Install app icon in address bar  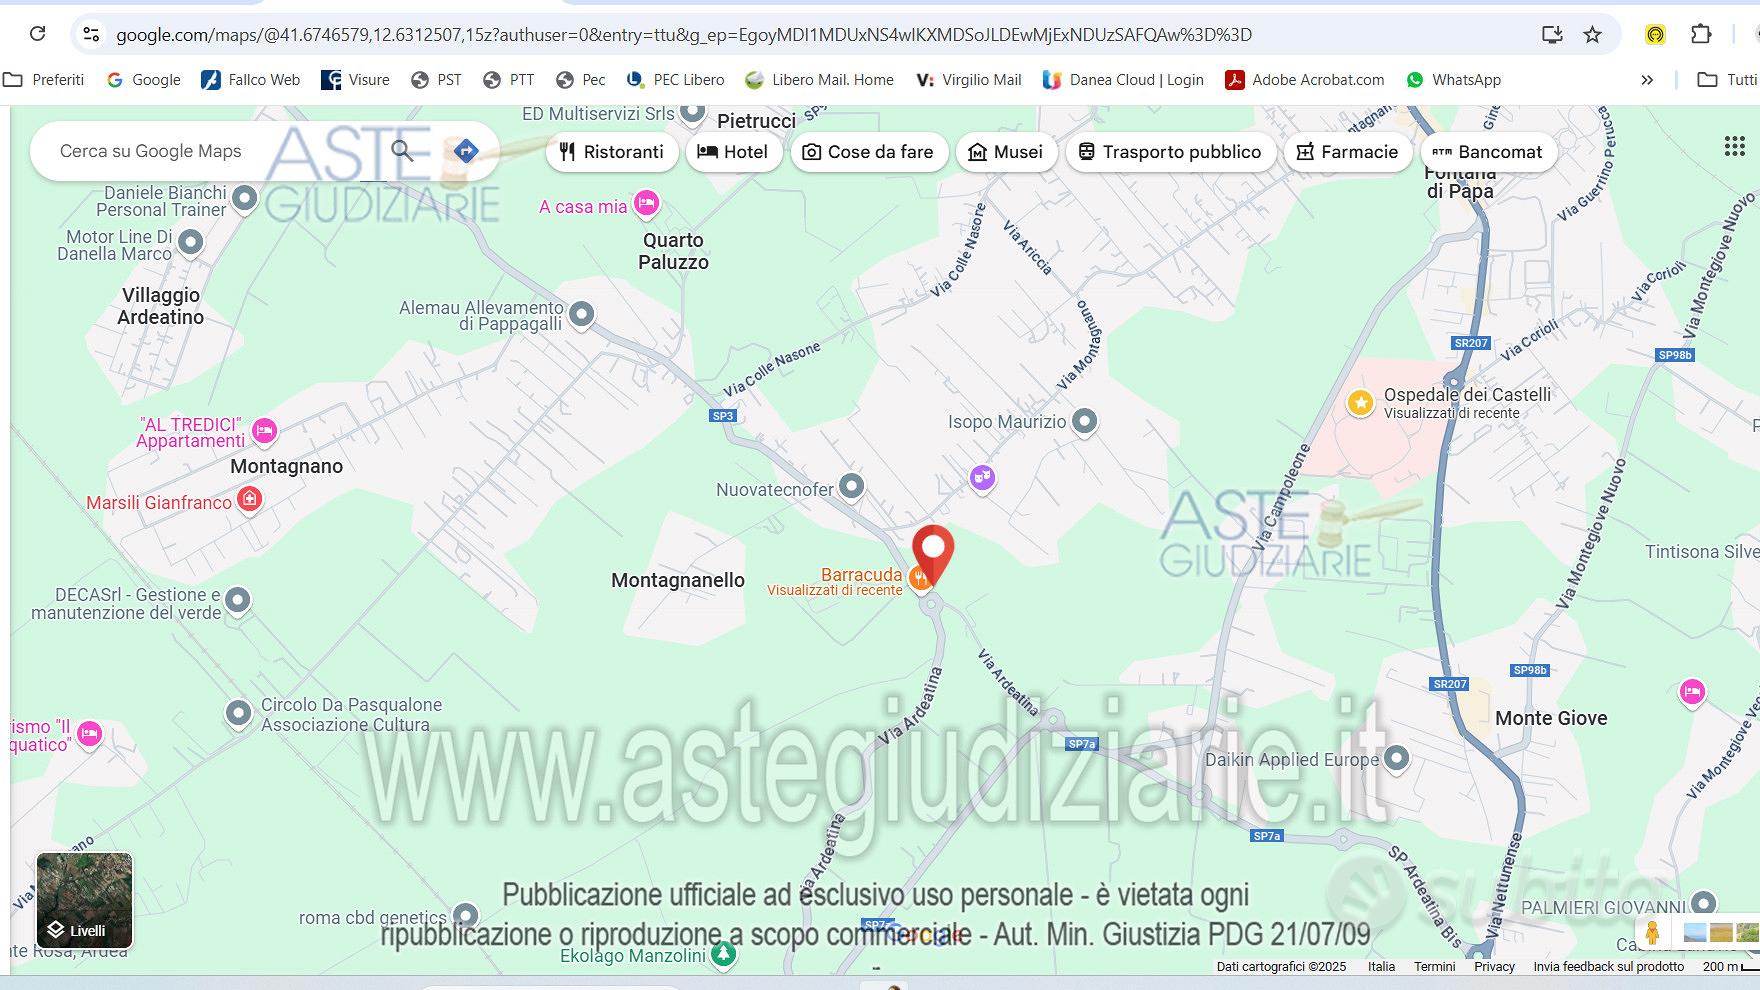(x=1552, y=34)
